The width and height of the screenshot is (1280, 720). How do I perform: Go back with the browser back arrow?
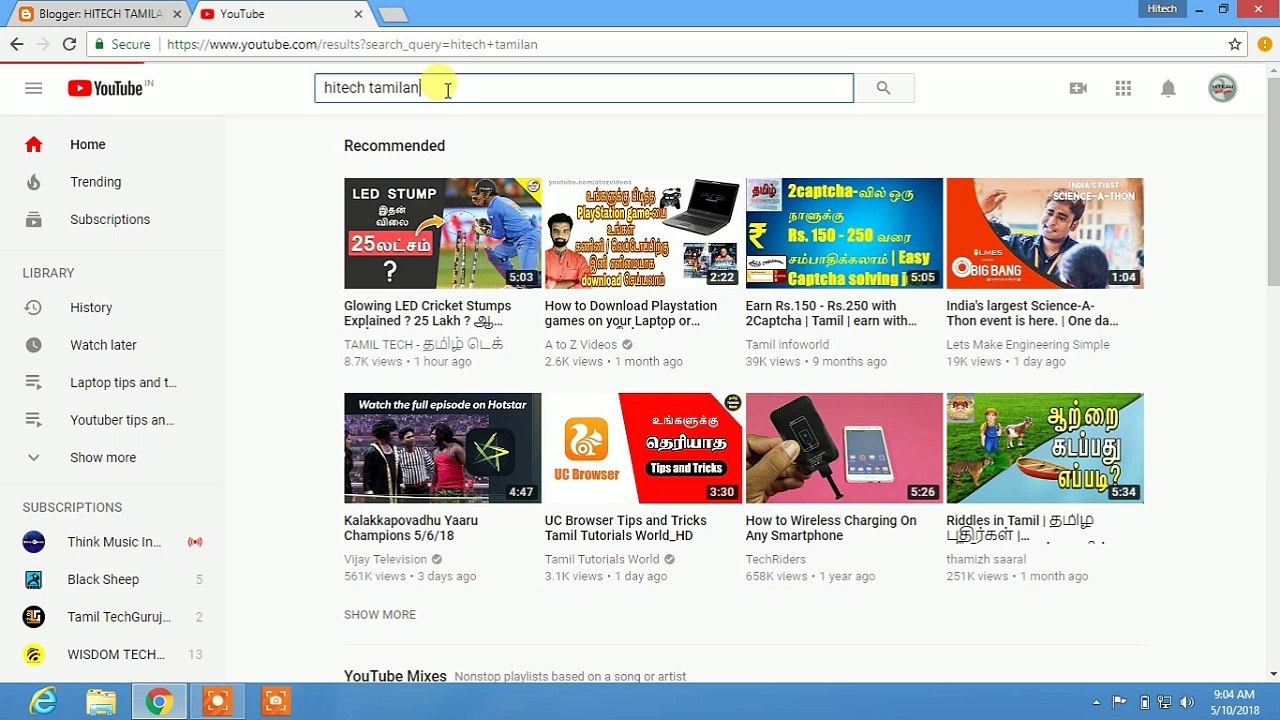click(x=16, y=44)
